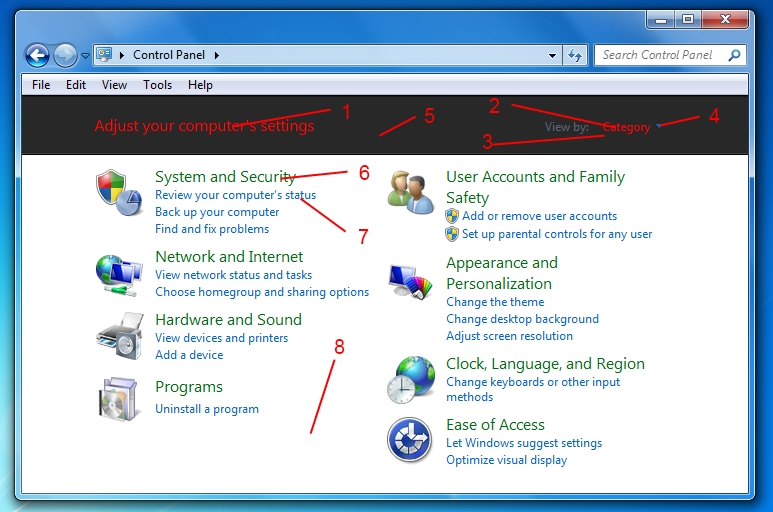The width and height of the screenshot is (773, 512).
Task: Click Back up your computer
Action: point(217,211)
